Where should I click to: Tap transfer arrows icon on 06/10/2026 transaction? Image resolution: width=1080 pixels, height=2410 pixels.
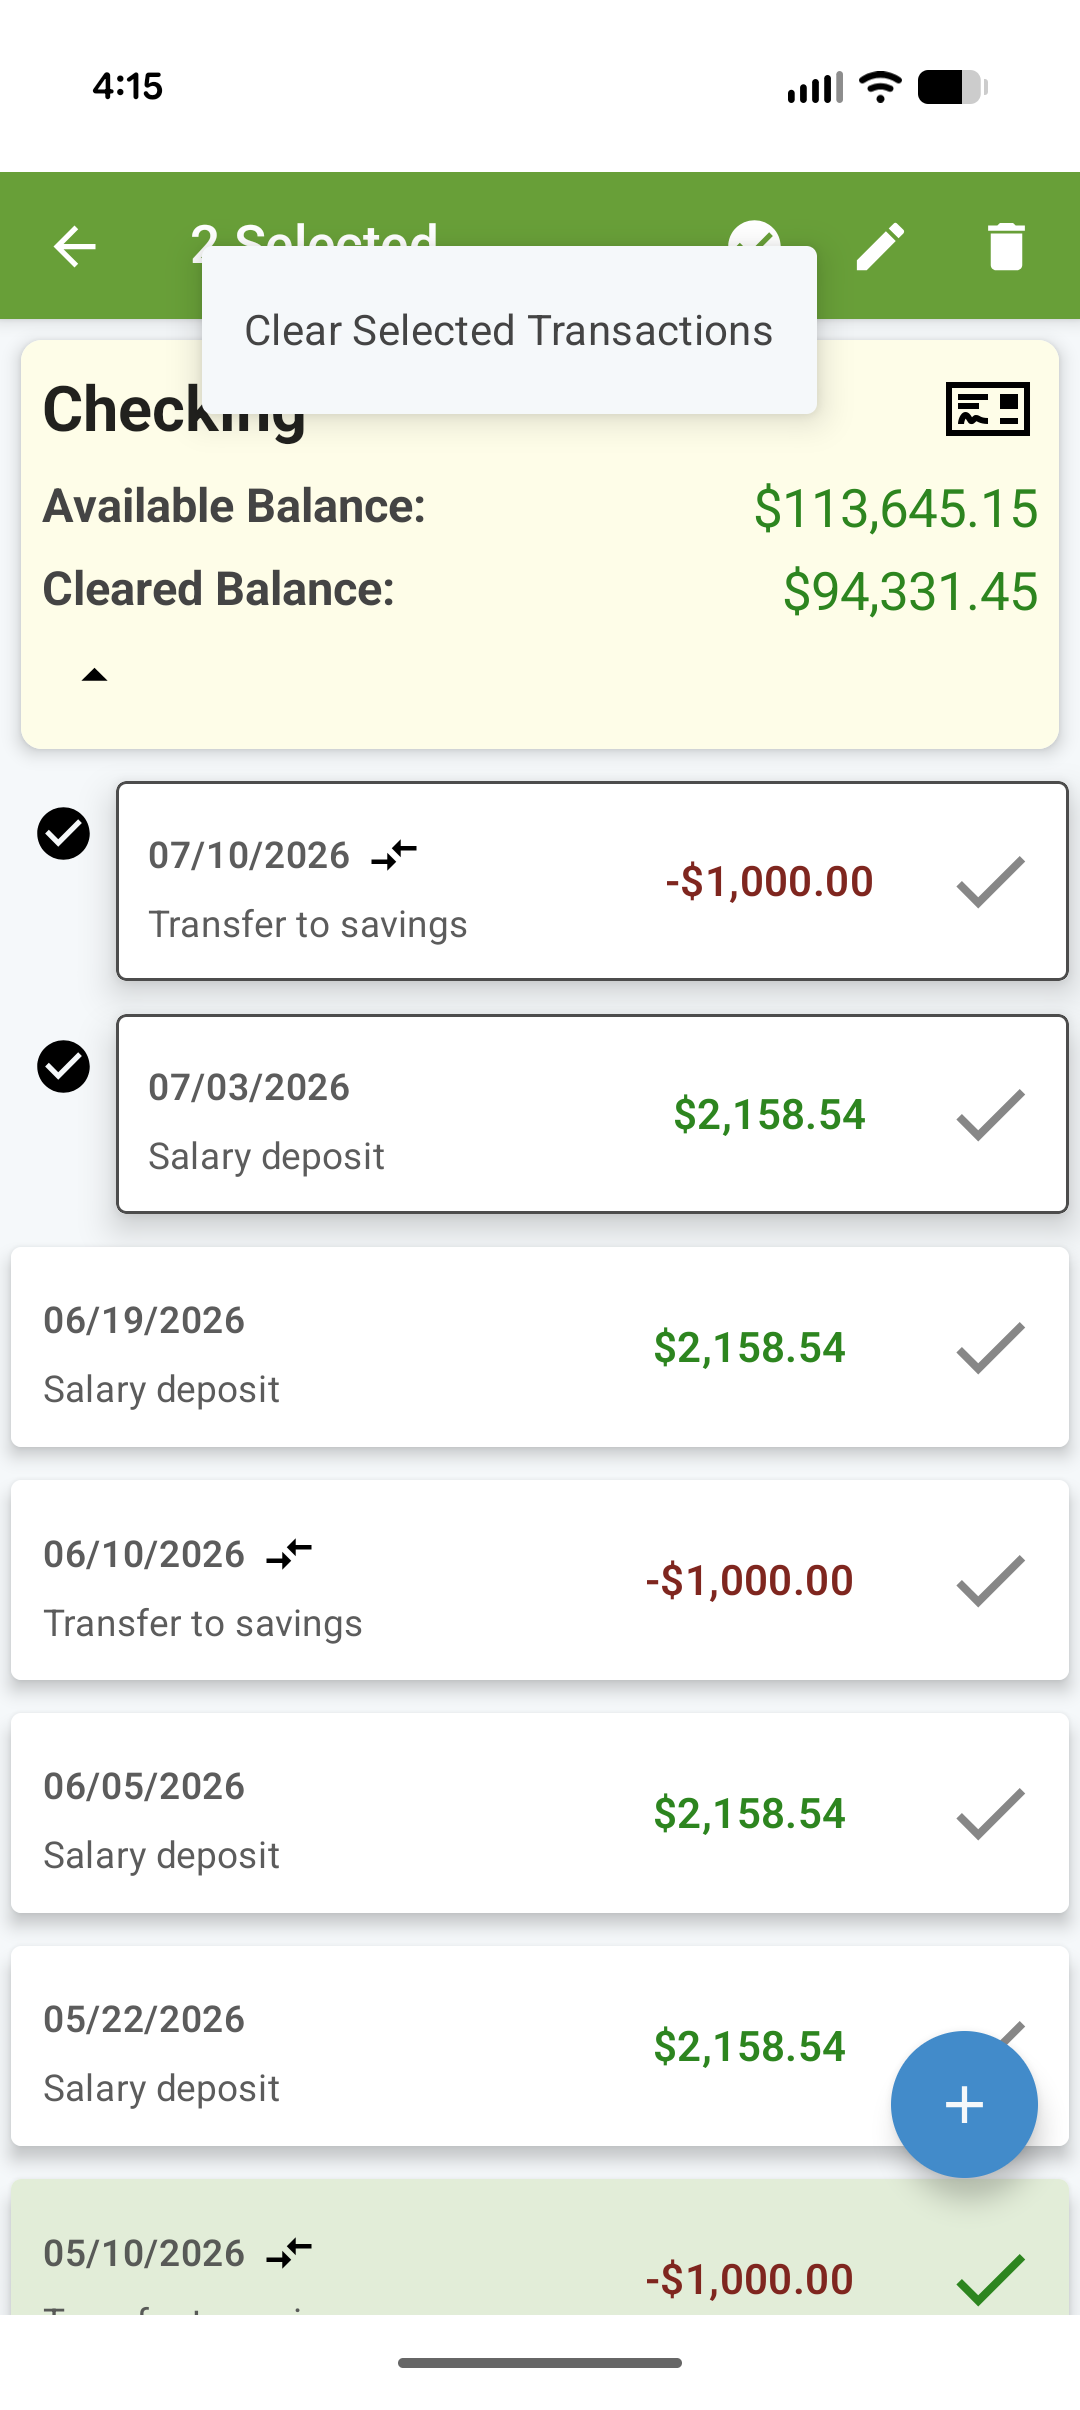[x=289, y=1554]
